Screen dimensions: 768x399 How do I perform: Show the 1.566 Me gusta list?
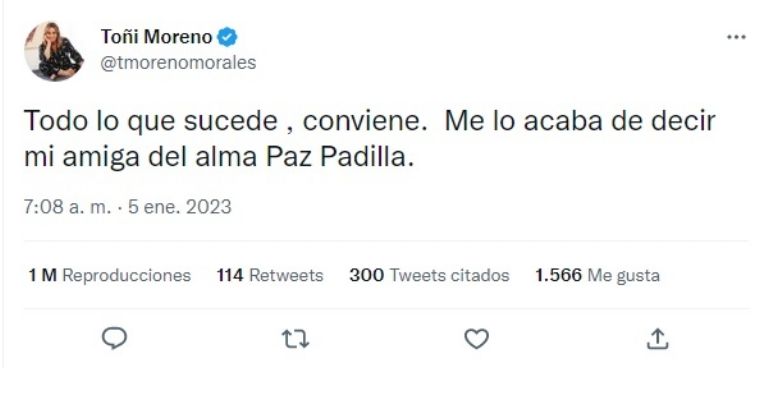coord(597,275)
